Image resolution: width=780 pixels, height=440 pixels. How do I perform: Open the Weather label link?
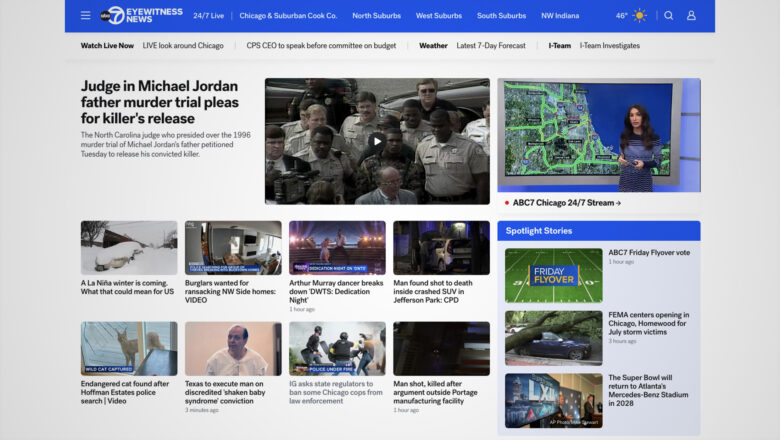433,45
